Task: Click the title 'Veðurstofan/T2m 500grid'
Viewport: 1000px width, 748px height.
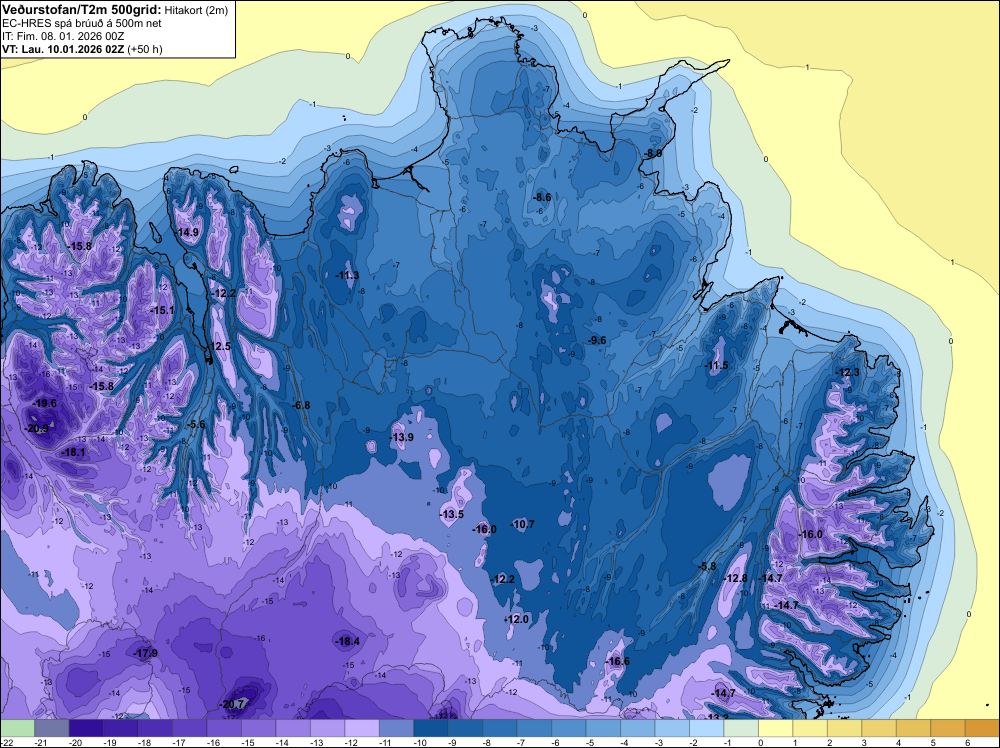Action: point(81,10)
